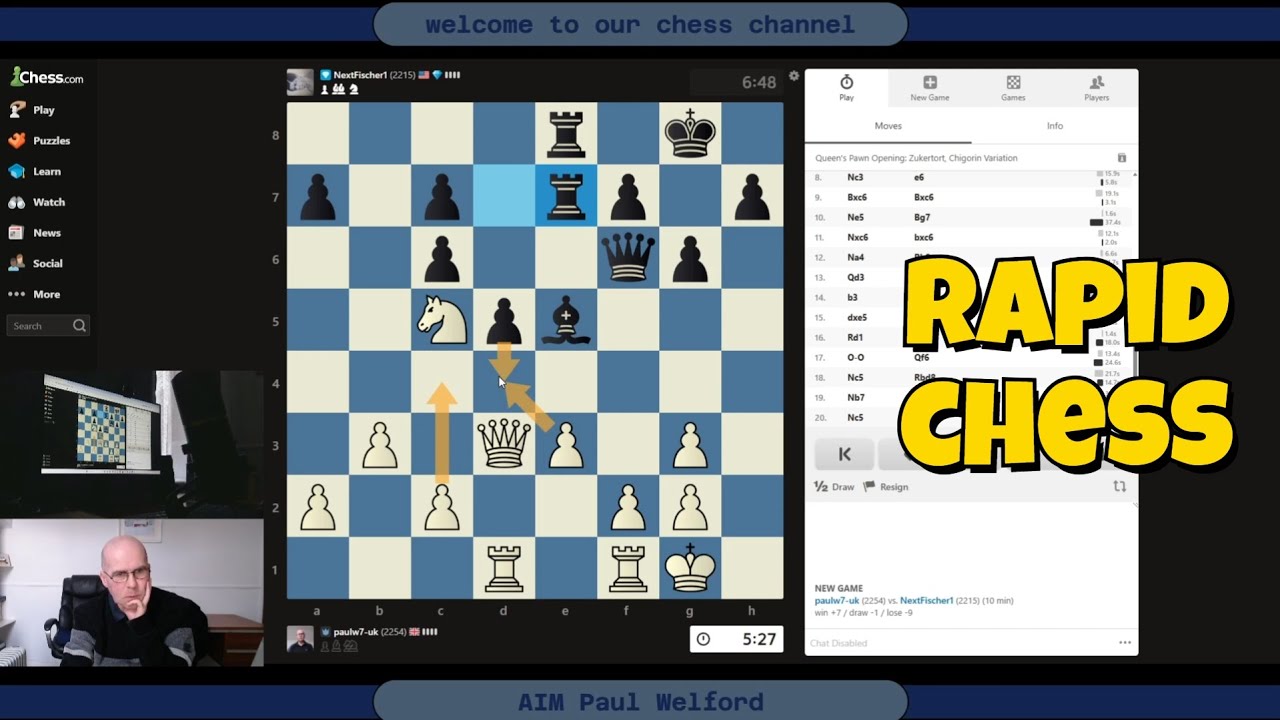The width and height of the screenshot is (1280, 720).
Task: Open chat options three-dots menu
Action: tap(1125, 643)
